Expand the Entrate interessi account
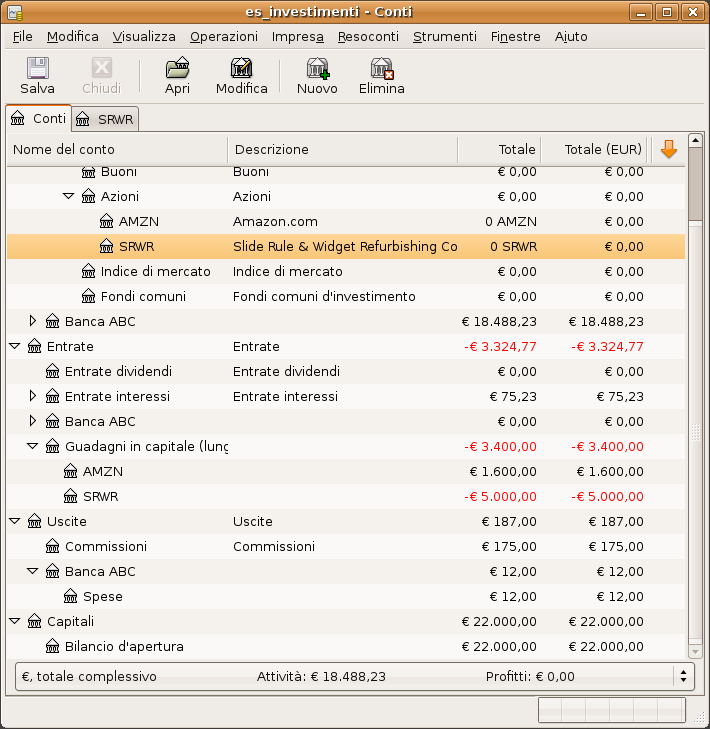Screen dimensions: 710x729 click(x=33, y=396)
